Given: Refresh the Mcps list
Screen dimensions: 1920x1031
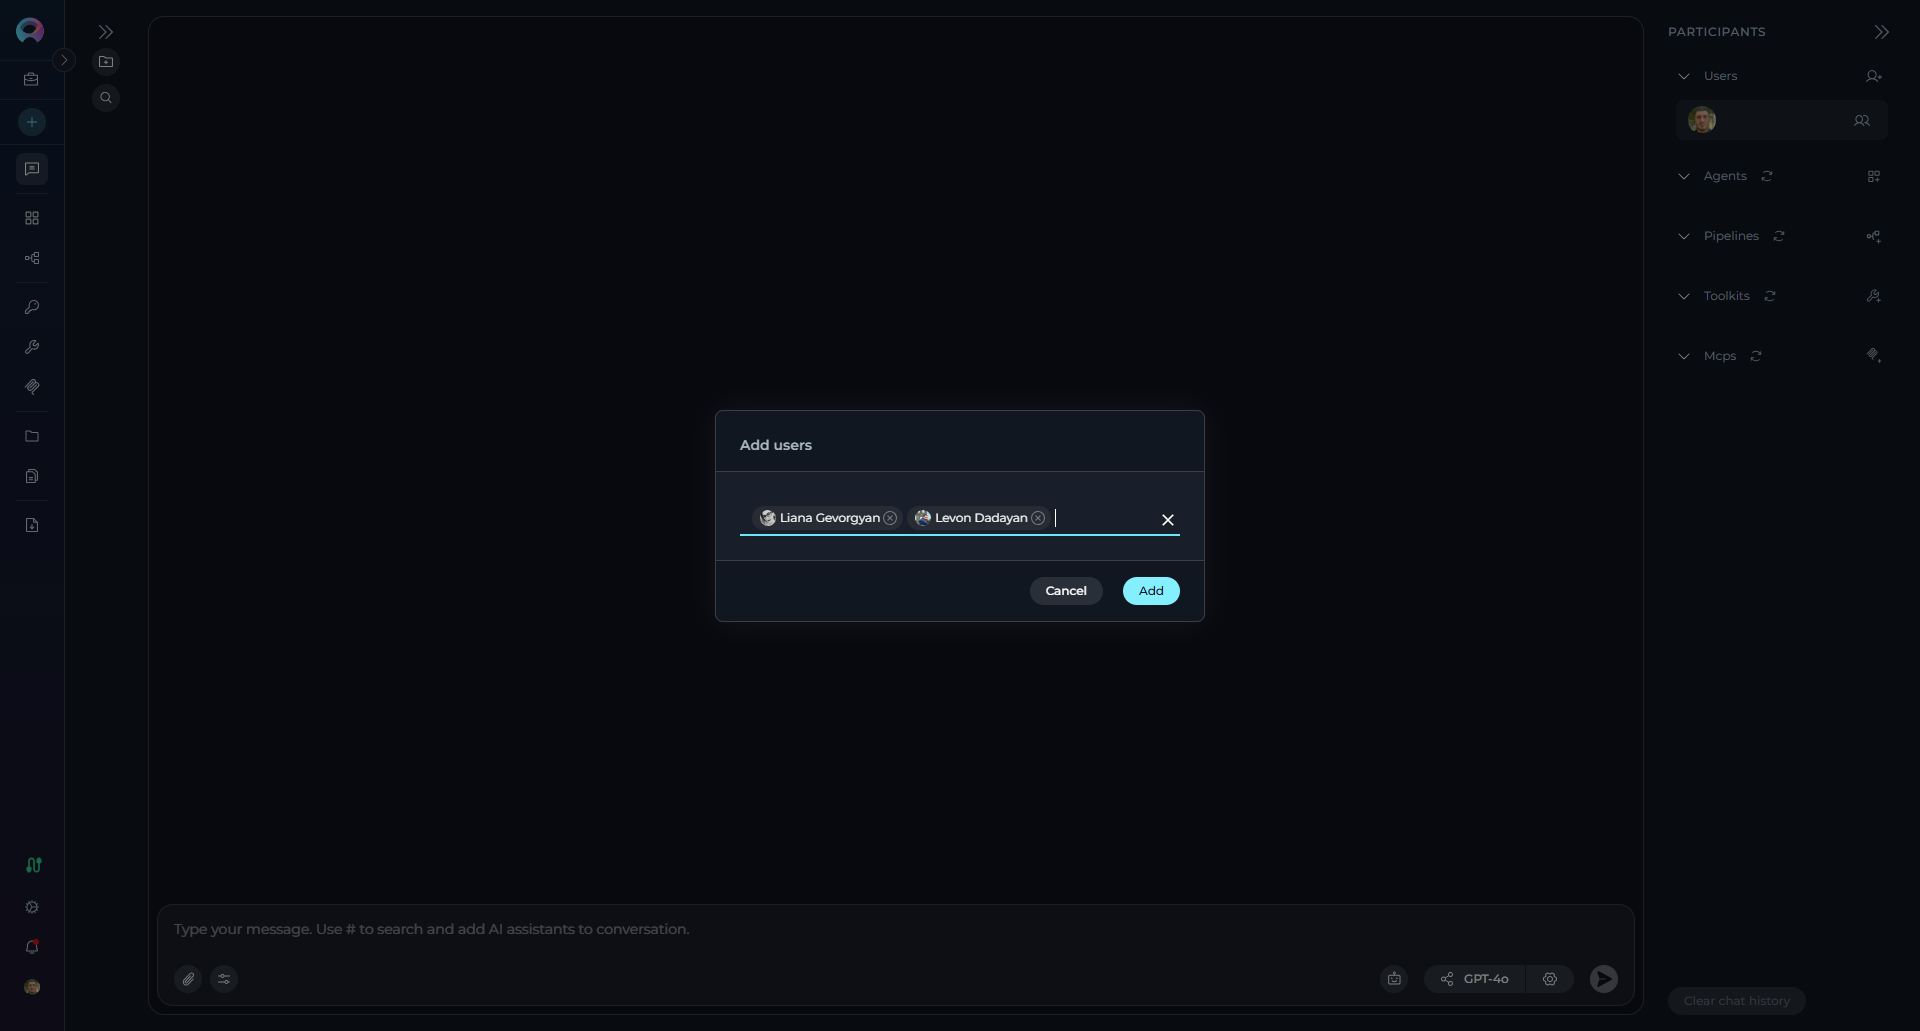Looking at the screenshot, I should (1756, 356).
